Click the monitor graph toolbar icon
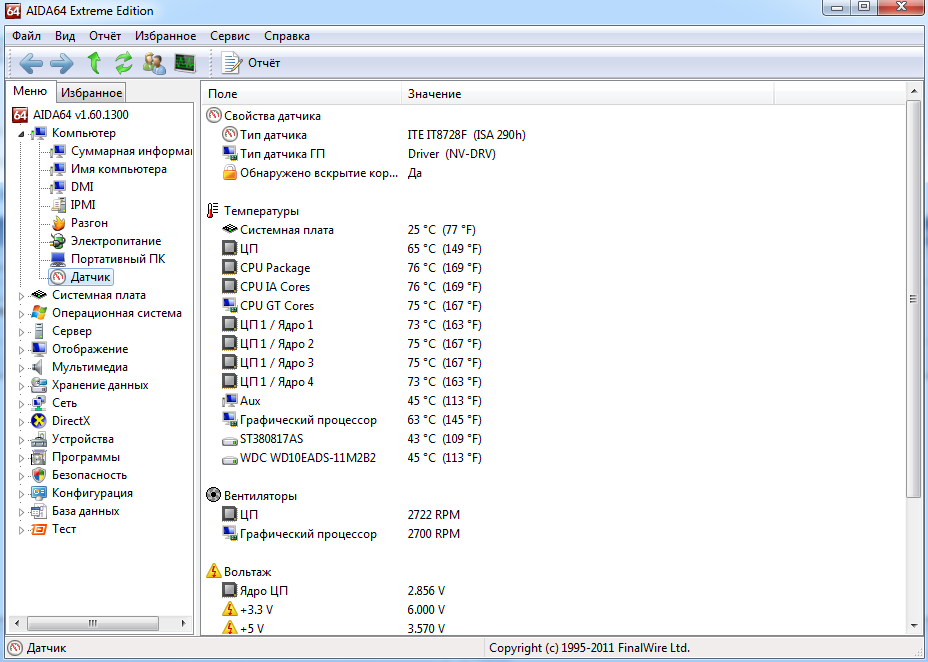This screenshot has height=662, width=928. pyautogui.click(x=185, y=63)
